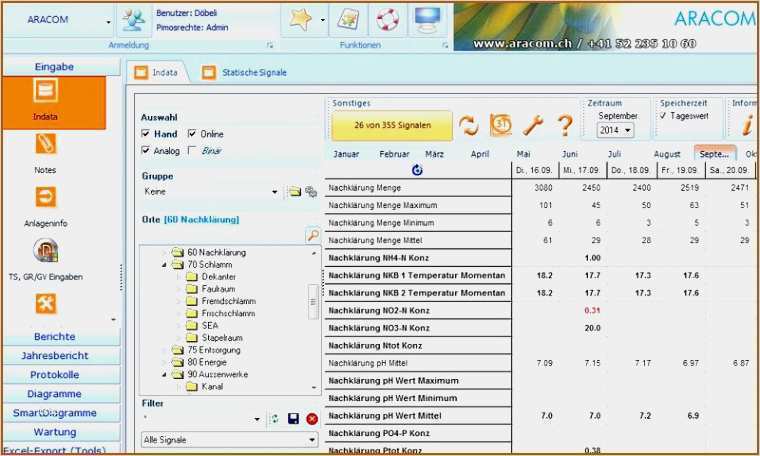
Task: Open the calendar icon in Sonstiges
Action: pyautogui.click(x=501, y=125)
